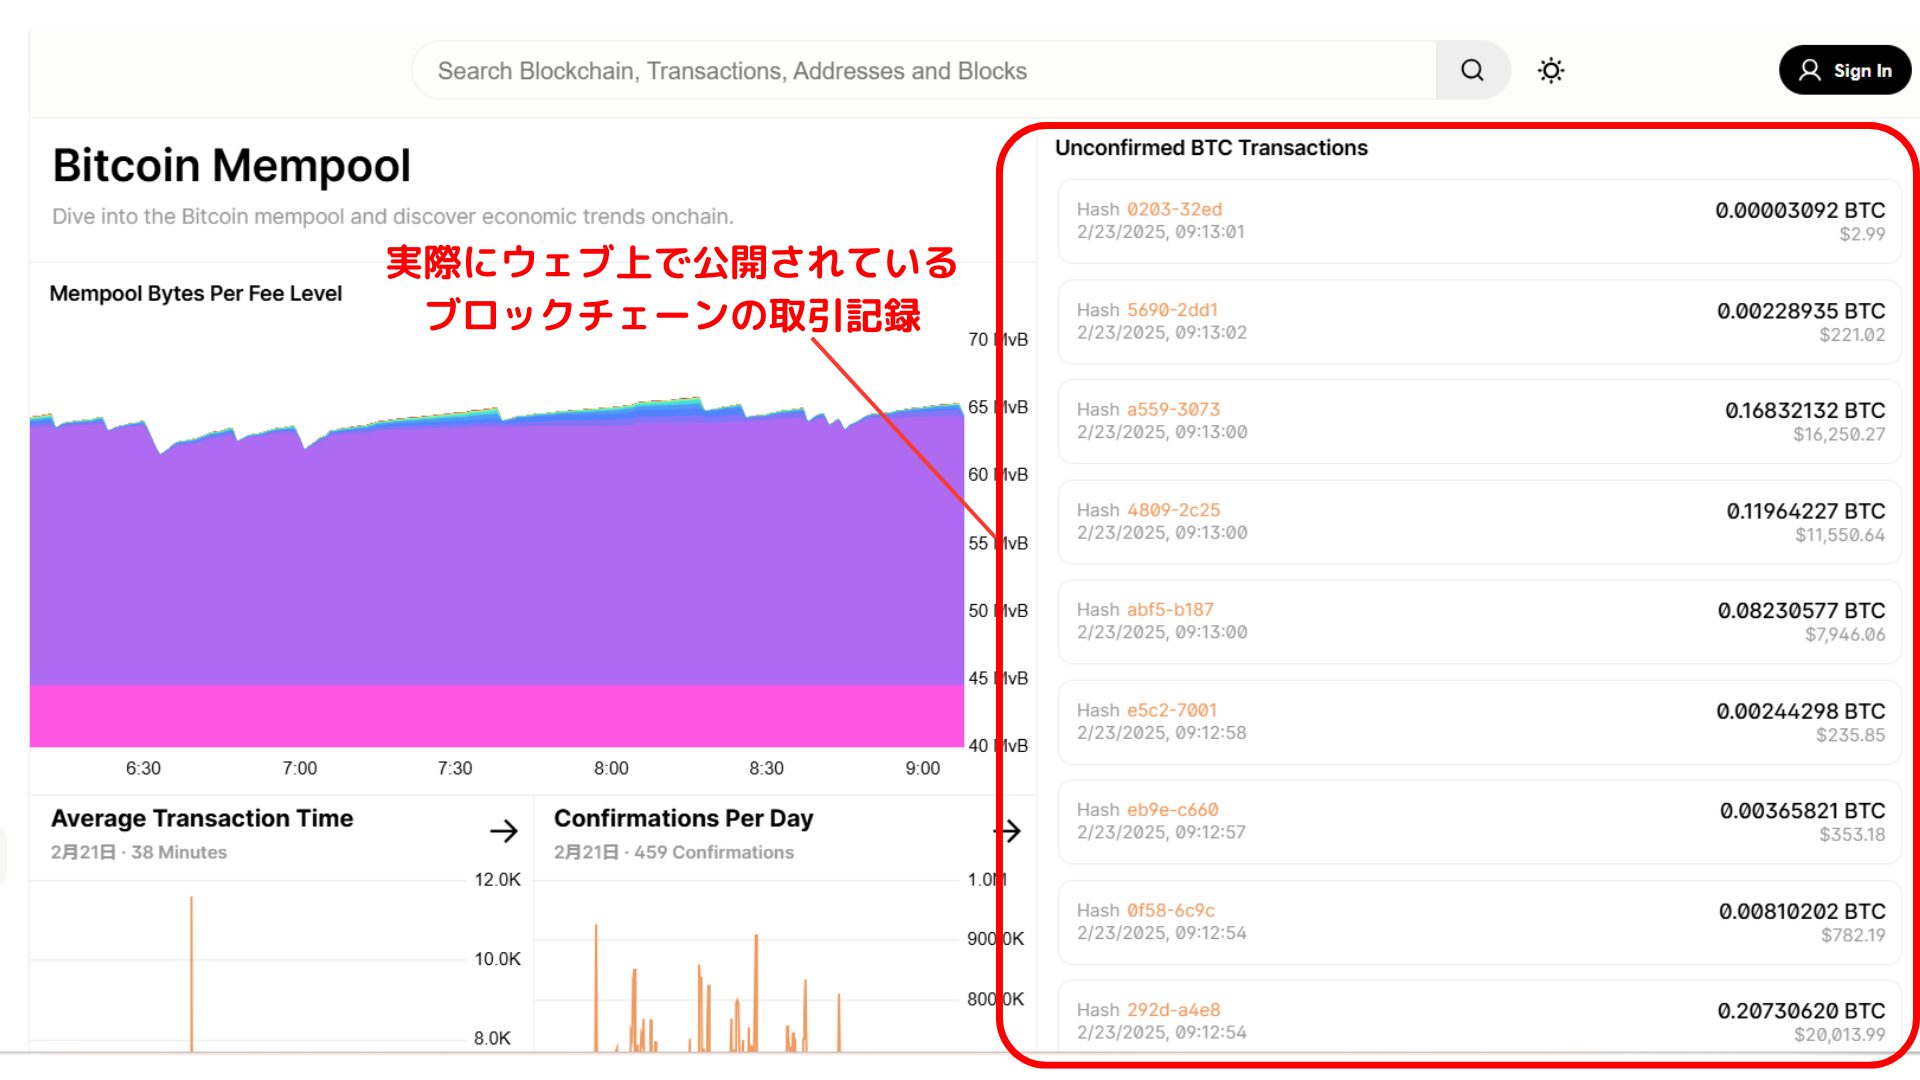This screenshot has width=1920, height=1080.
Task: Click the Sign In button
Action: [1845, 70]
